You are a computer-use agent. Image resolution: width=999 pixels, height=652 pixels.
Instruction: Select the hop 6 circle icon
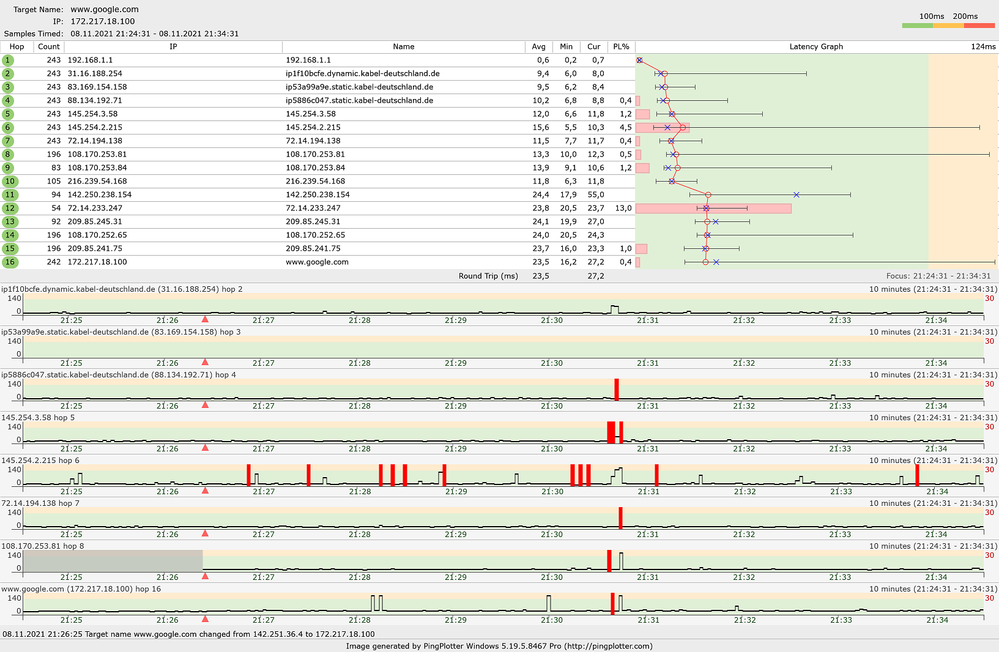(x=8, y=127)
